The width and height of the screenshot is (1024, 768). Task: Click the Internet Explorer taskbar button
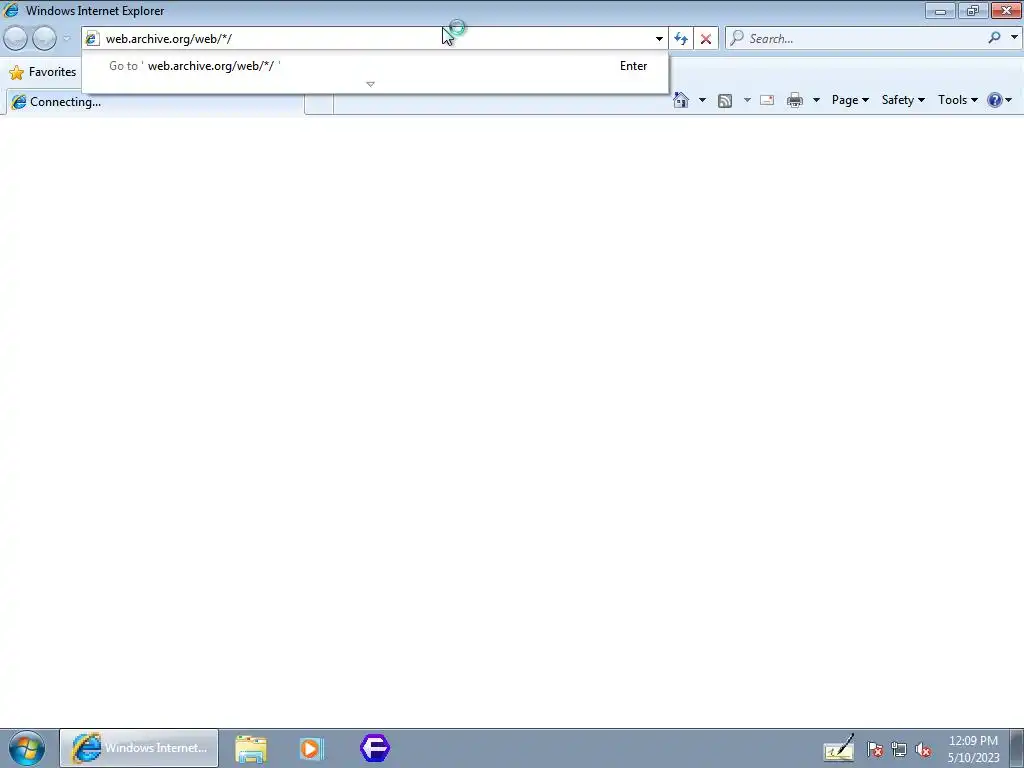coord(139,748)
